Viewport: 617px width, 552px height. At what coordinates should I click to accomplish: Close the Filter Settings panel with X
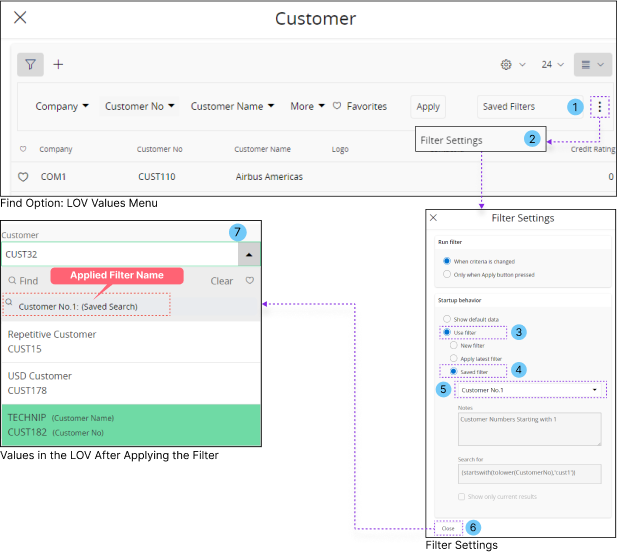pyautogui.click(x=433, y=217)
